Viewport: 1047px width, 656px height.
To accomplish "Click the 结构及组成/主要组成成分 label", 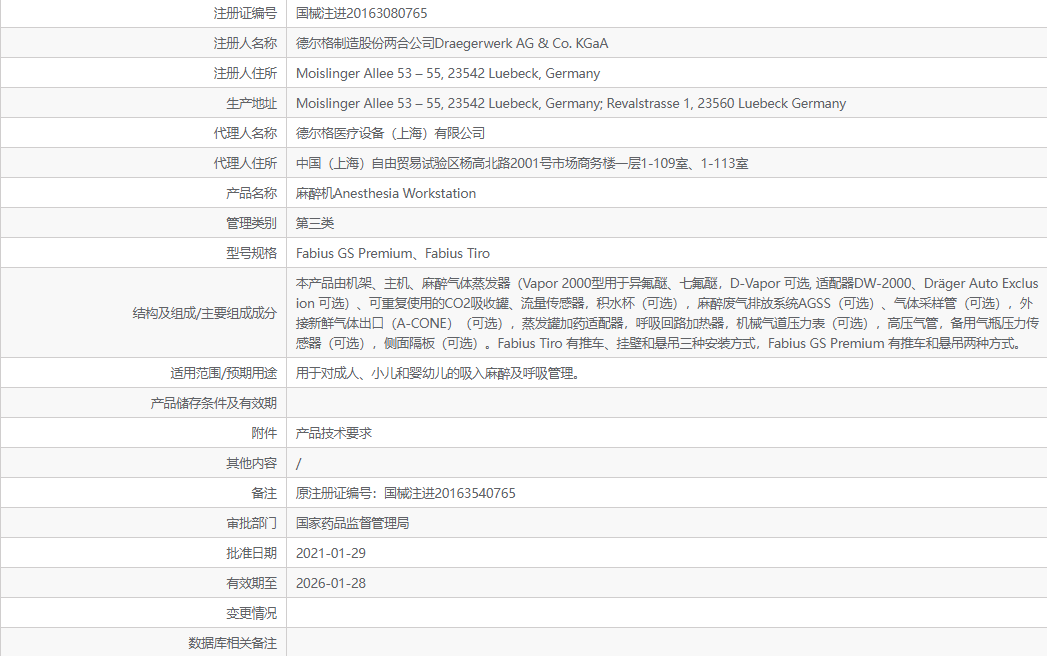I will [x=204, y=313].
